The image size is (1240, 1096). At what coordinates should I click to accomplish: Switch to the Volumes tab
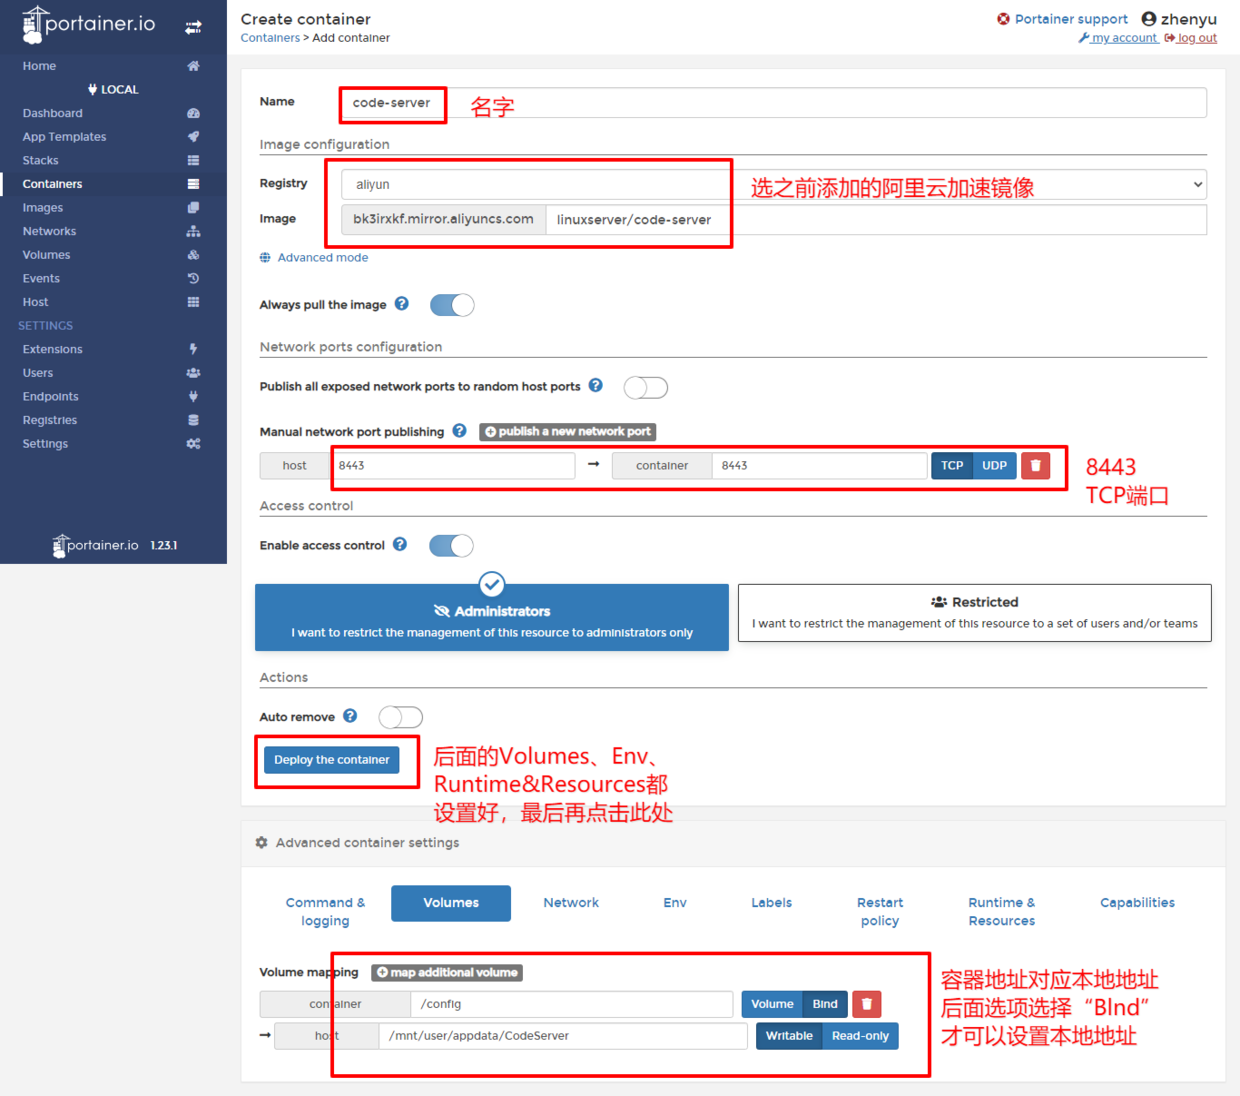(451, 903)
